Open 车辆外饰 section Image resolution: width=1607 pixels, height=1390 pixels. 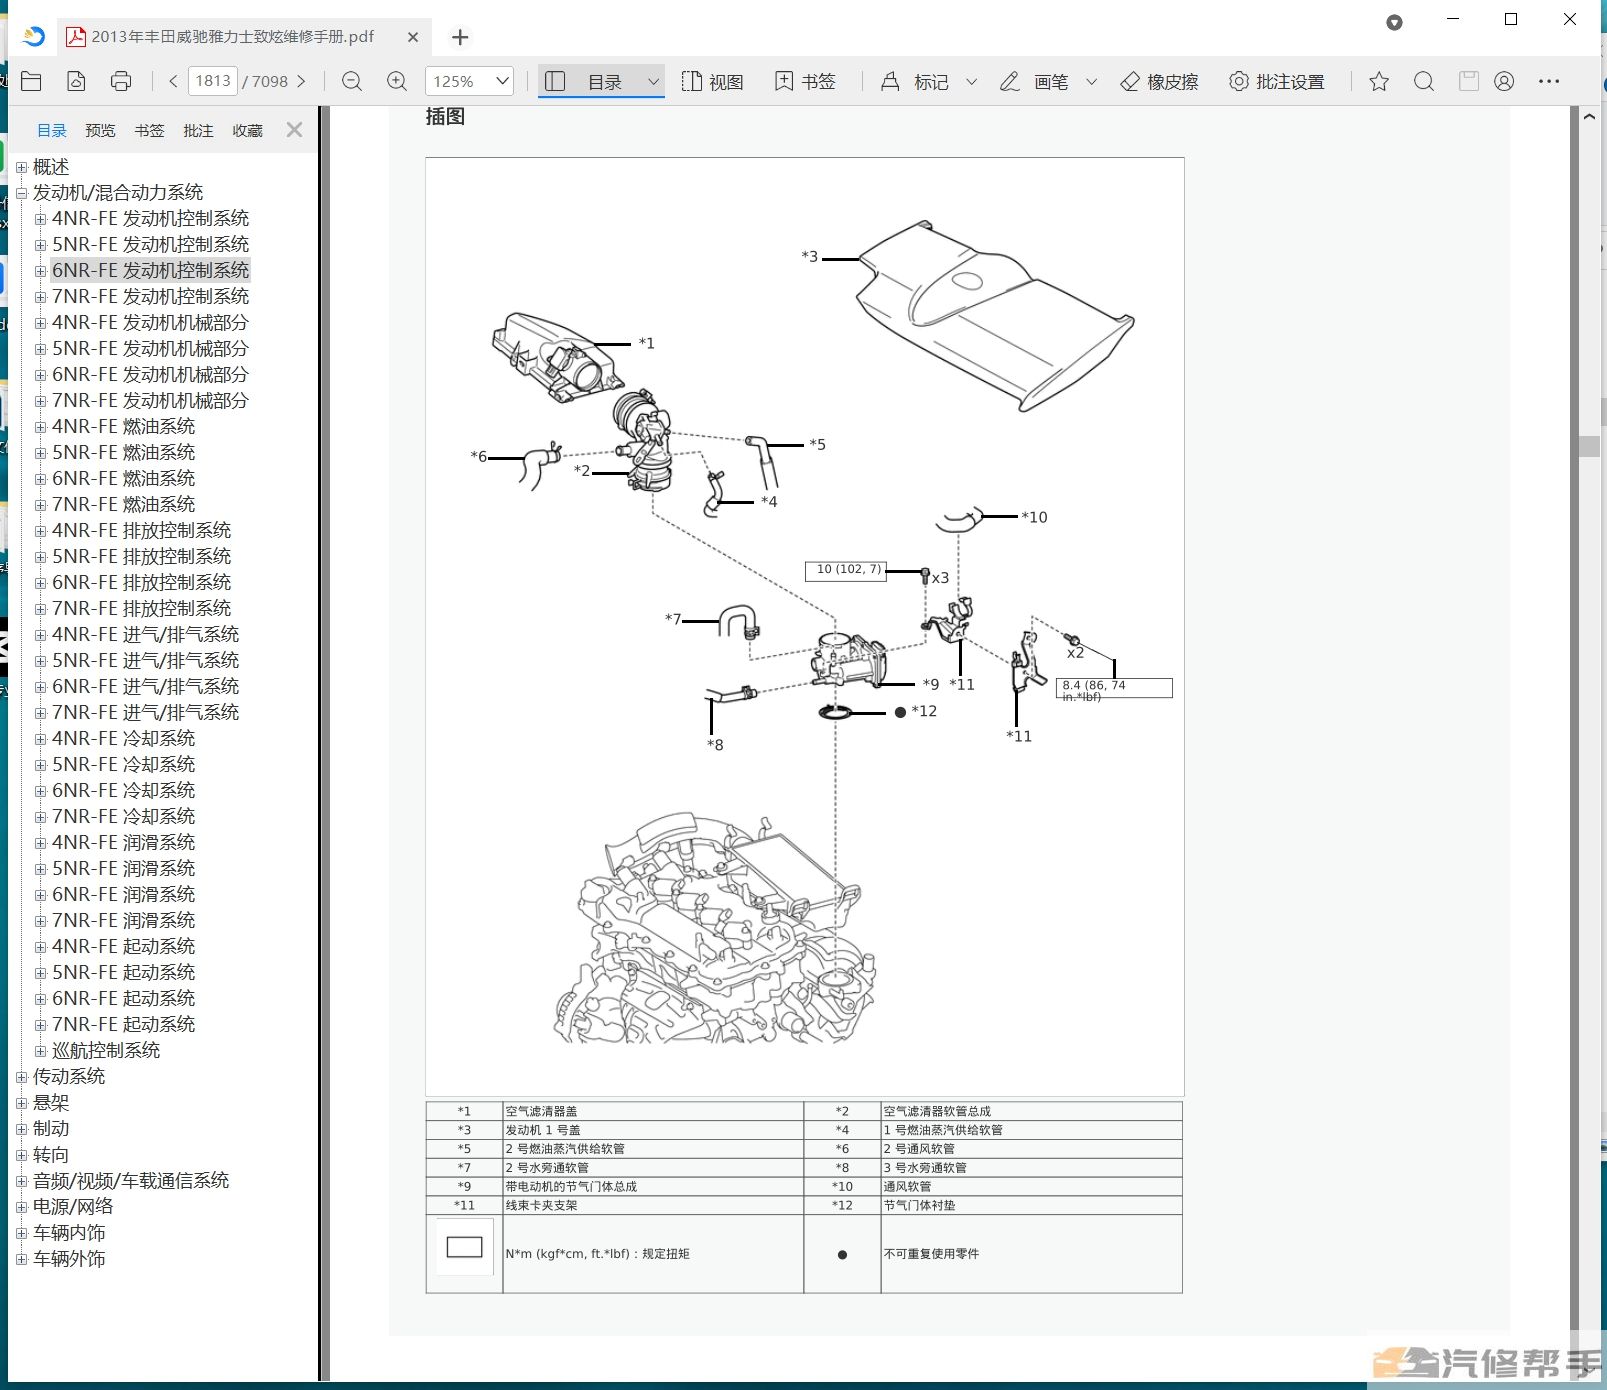pyautogui.click(x=69, y=1258)
